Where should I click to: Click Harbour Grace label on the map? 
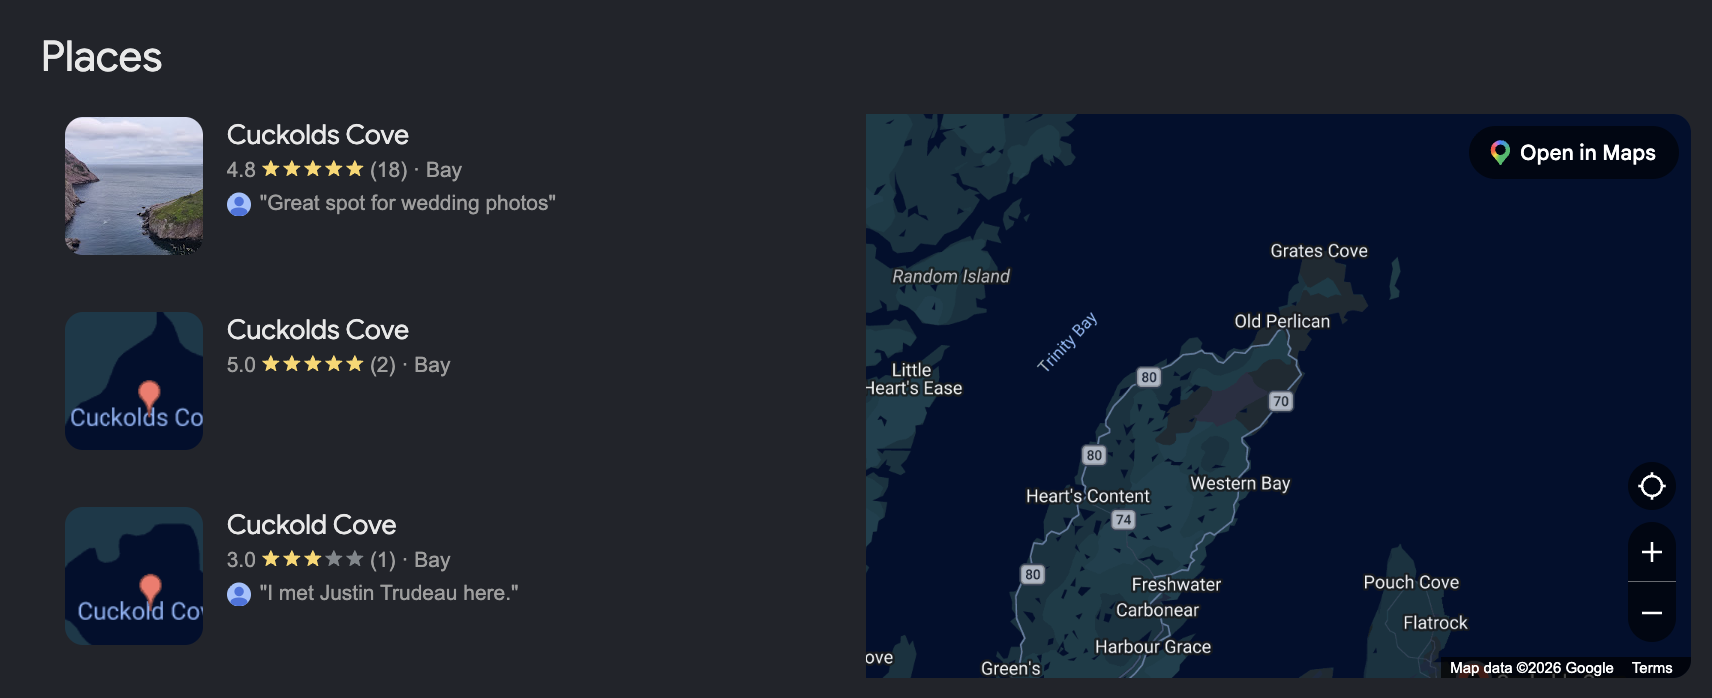(1152, 647)
